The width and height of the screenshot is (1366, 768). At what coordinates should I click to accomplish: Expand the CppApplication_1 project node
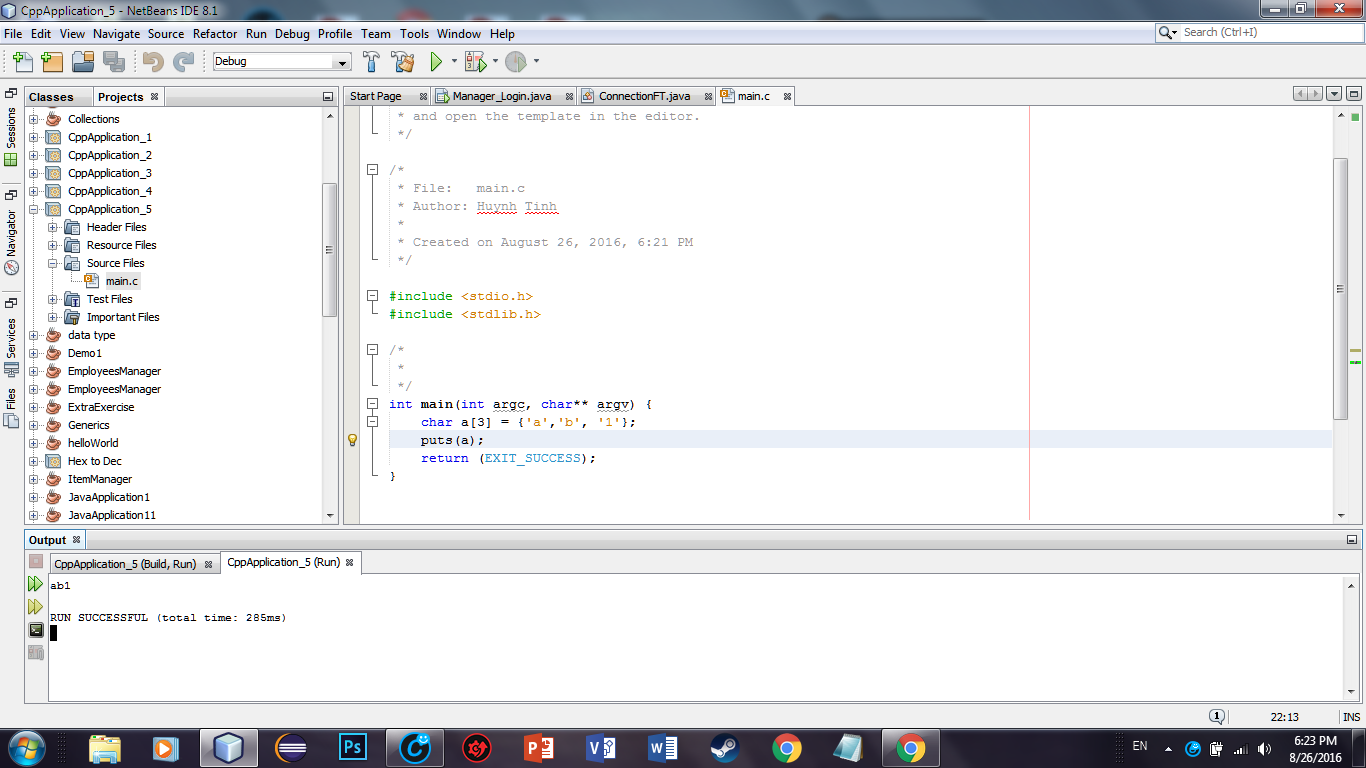pyautogui.click(x=33, y=137)
